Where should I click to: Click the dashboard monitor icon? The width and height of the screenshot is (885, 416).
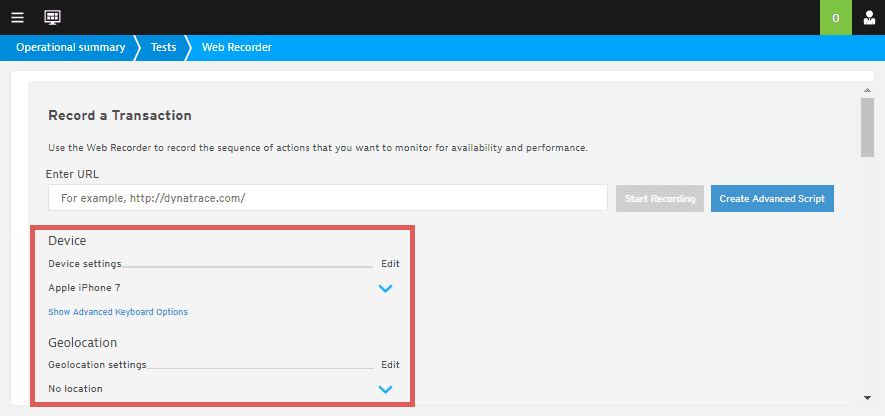pos(52,17)
